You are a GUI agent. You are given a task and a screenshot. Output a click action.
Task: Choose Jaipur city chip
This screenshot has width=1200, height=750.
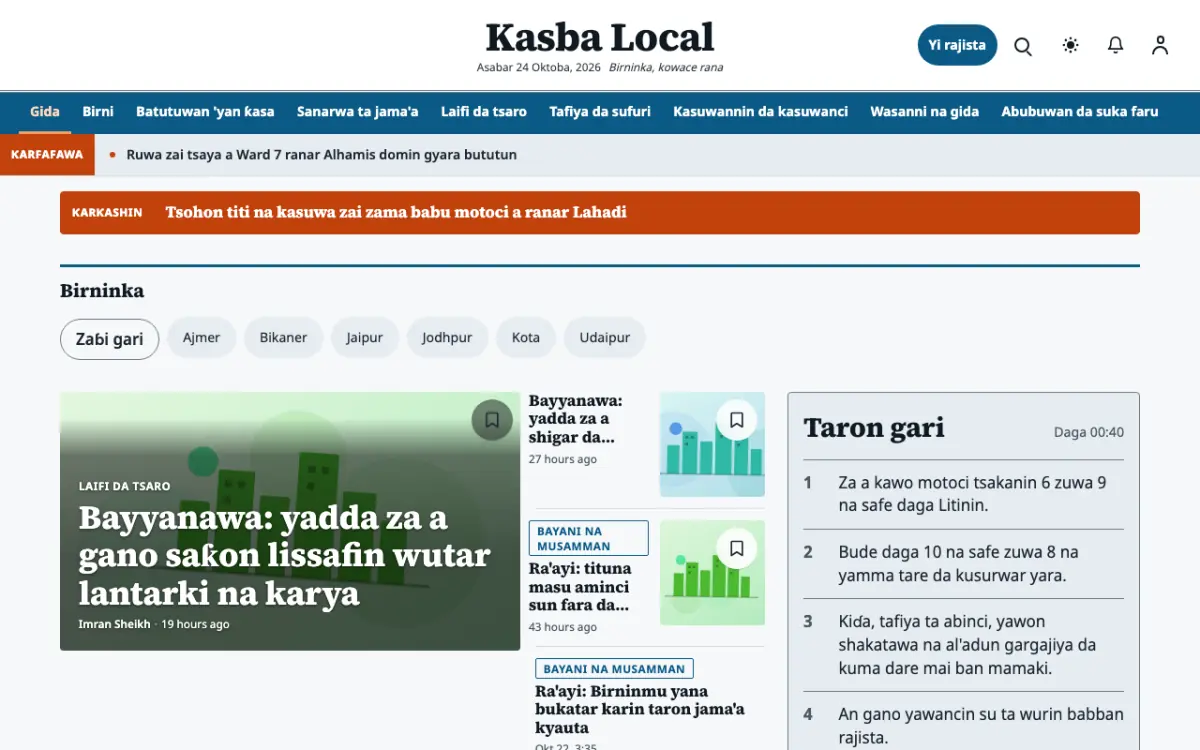pyautogui.click(x=365, y=338)
